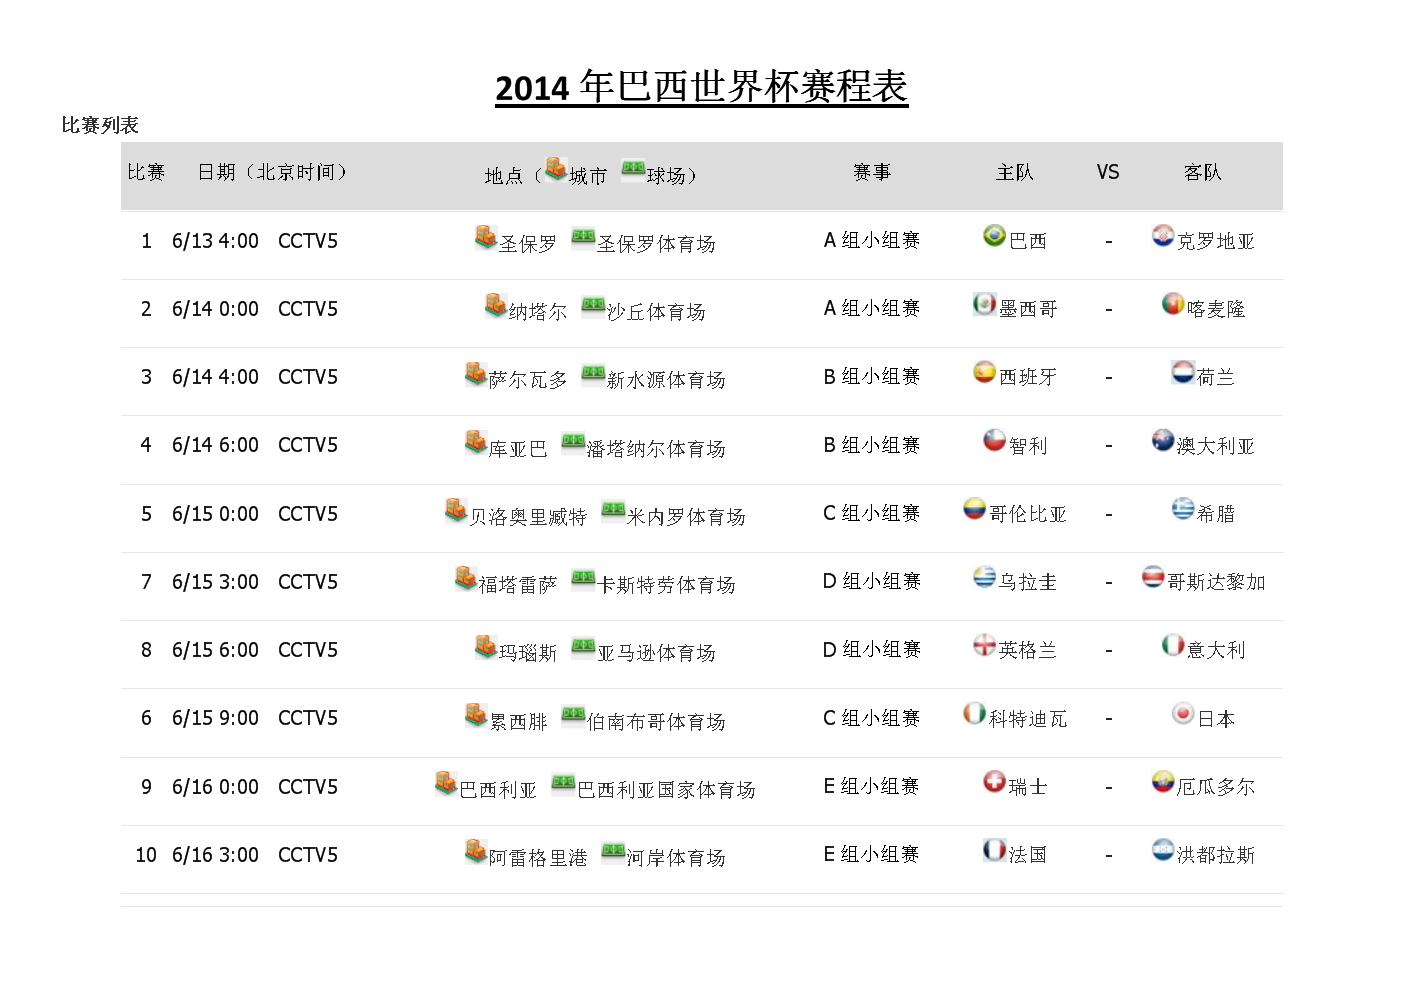Click the Switzerland flag icon beside 瑞士
The width and height of the screenshot is (1404, 993).
[994, 781]
